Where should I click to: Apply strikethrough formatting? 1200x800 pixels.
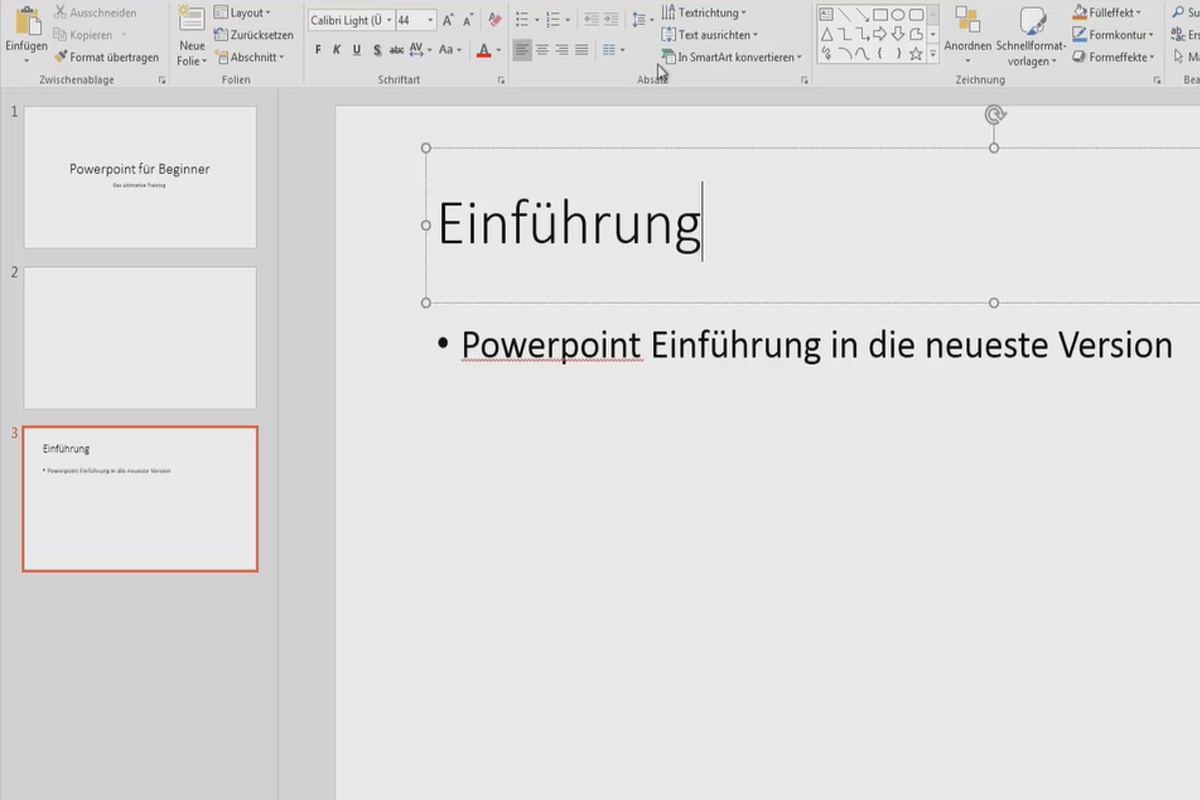[x=396, y=48]
